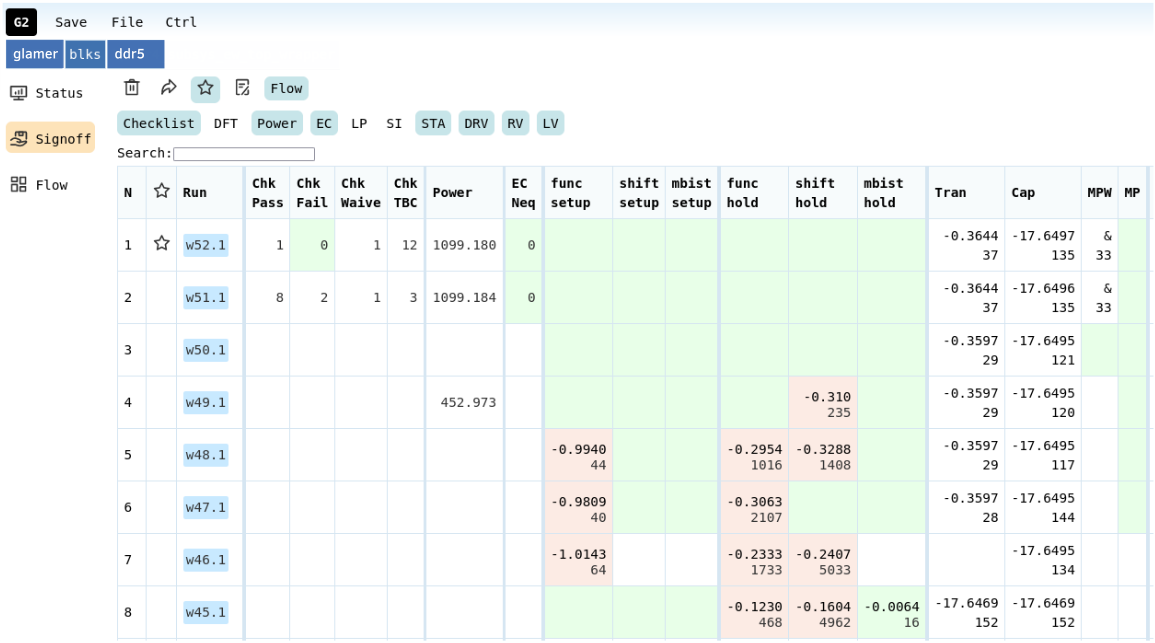Screen dimensions: 1155x643
Task: Open the File menu
Action: pos(127,22)
